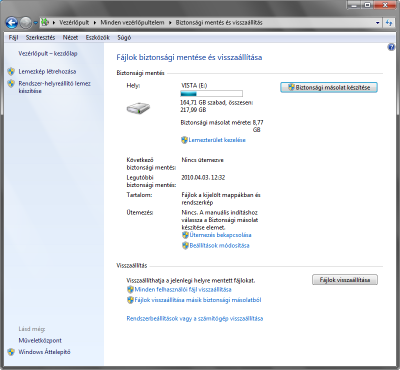Click the Control Panel icon in address bar
This screenshot has height=370, width=400.
(45, 23)
